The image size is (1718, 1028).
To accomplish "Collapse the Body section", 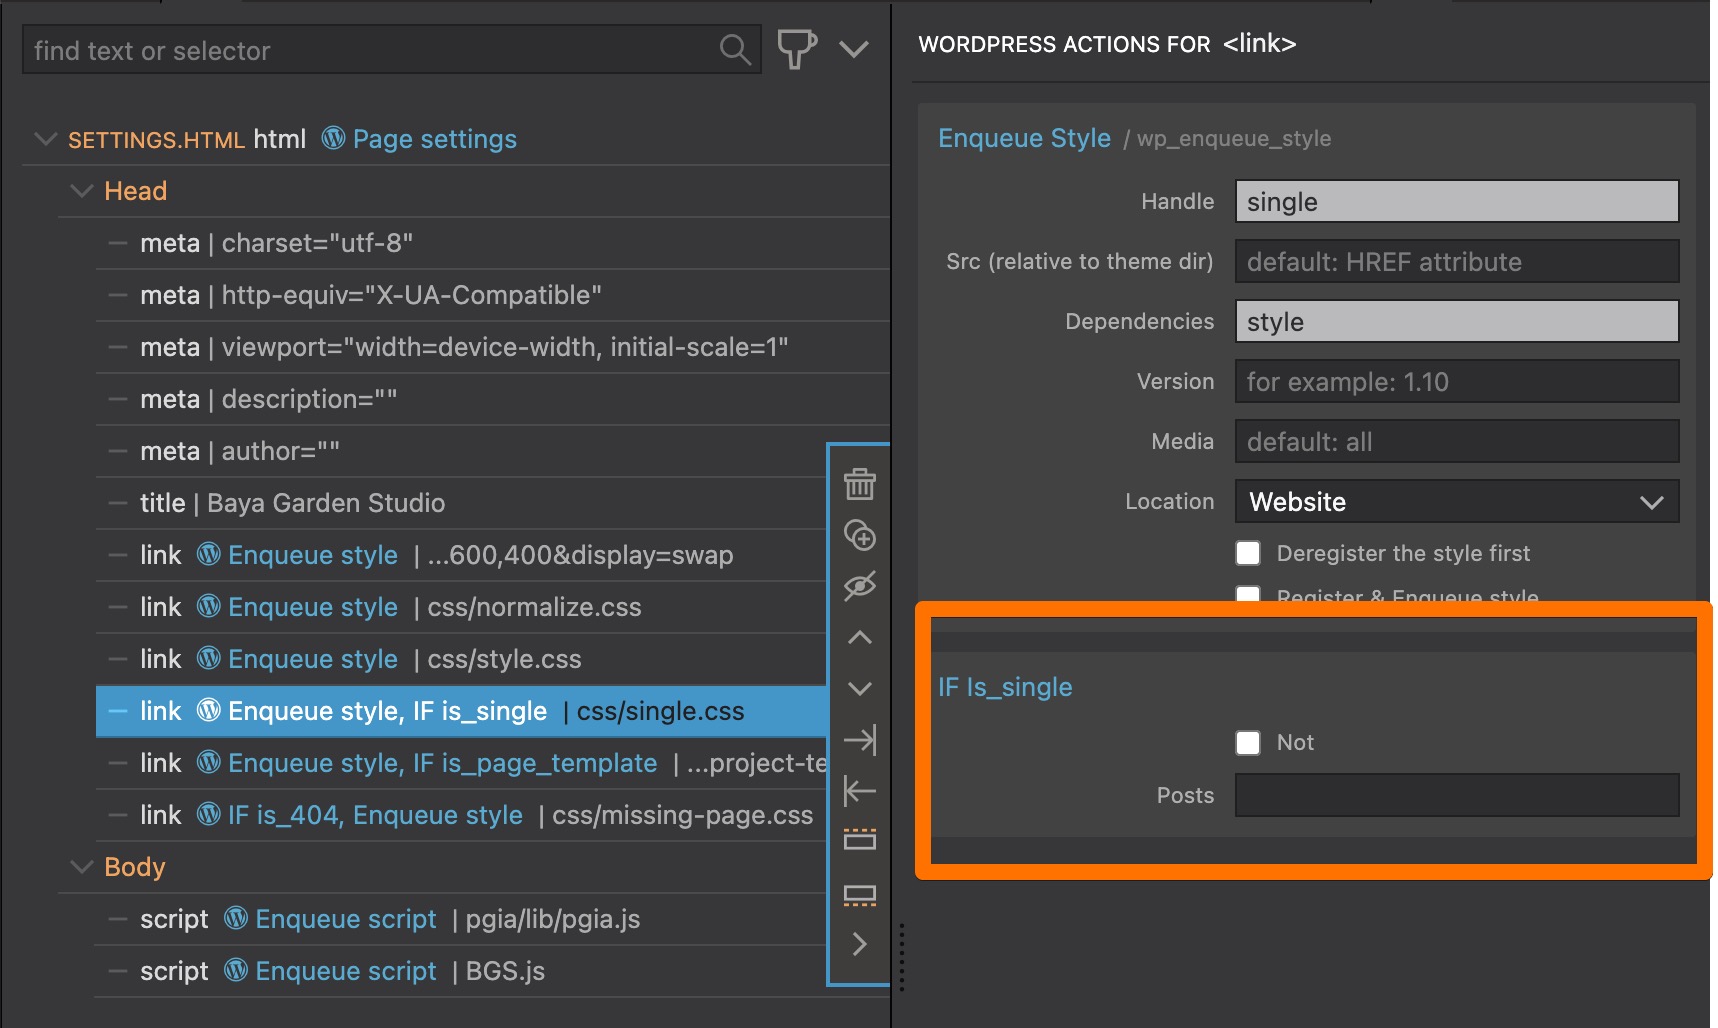I will tap(81, 867).
